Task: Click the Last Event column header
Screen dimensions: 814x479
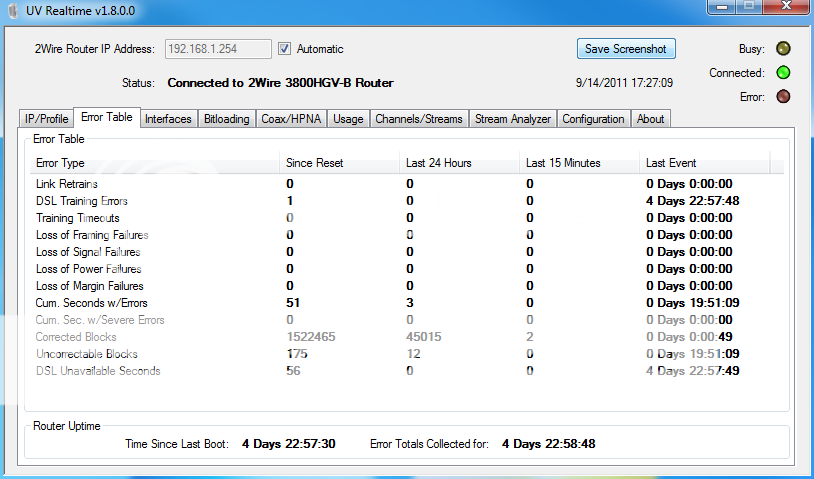Action: point(704,163)
